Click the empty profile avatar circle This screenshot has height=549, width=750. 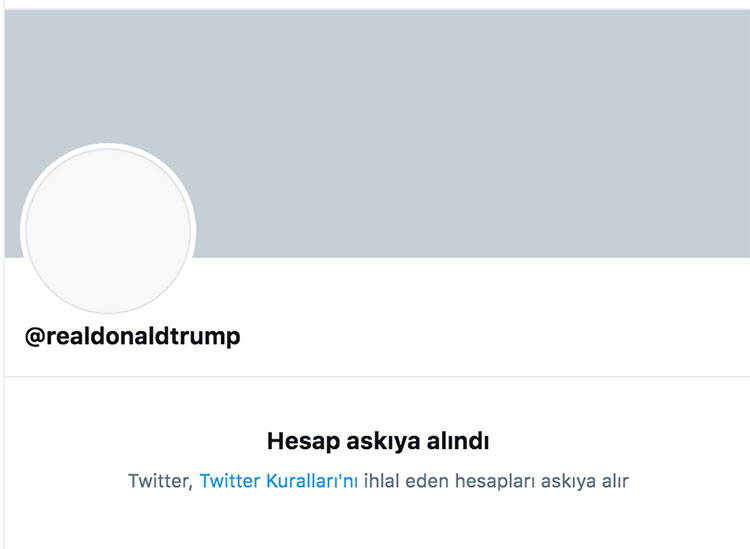pyautogui.click(x=108, y=231)
